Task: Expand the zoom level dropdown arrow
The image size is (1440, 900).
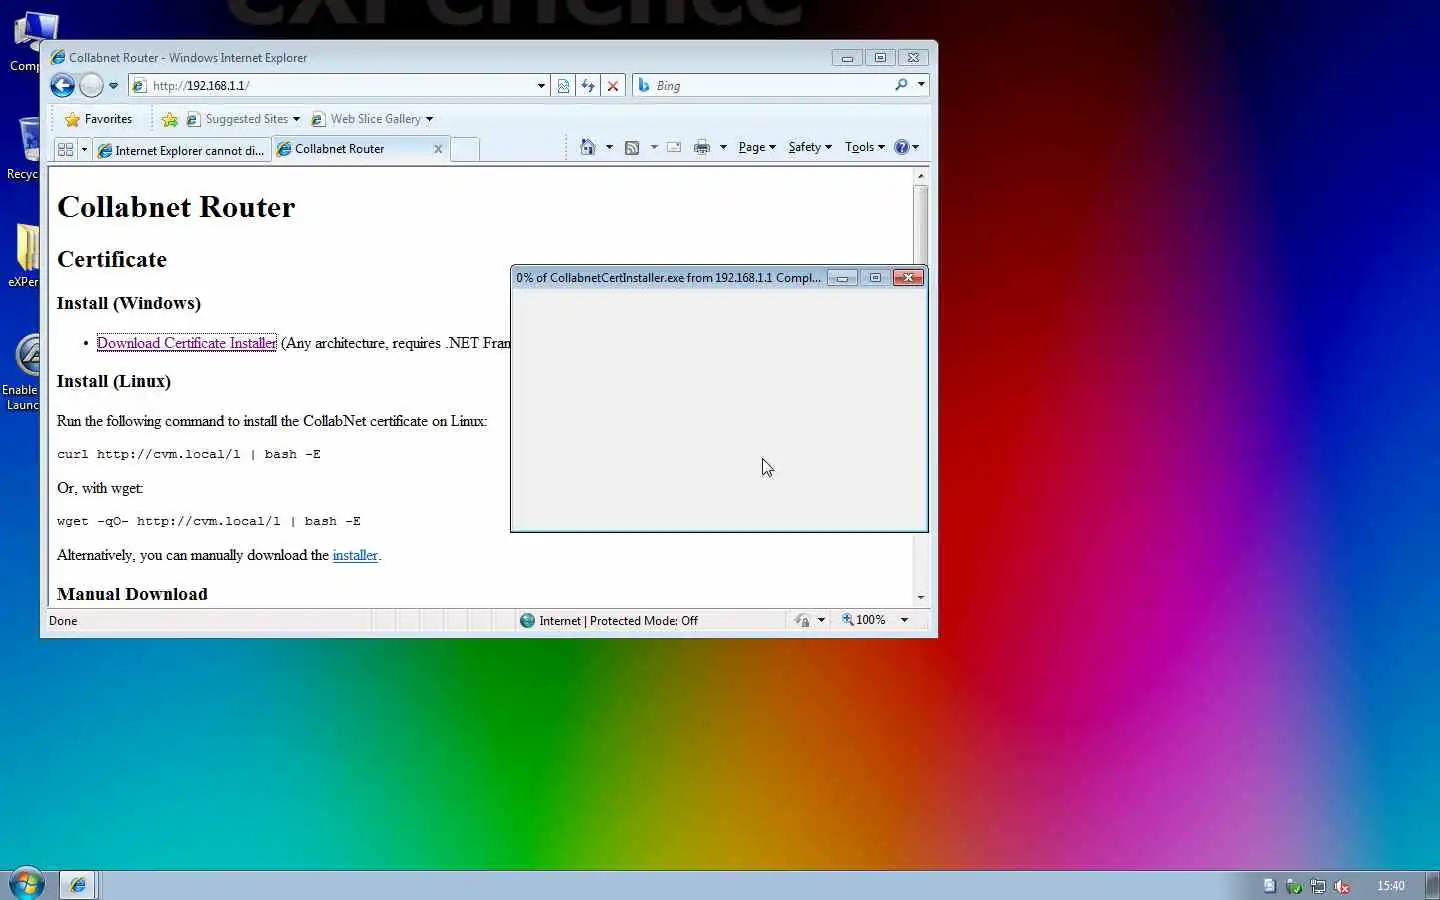Action: coord(904,620)
